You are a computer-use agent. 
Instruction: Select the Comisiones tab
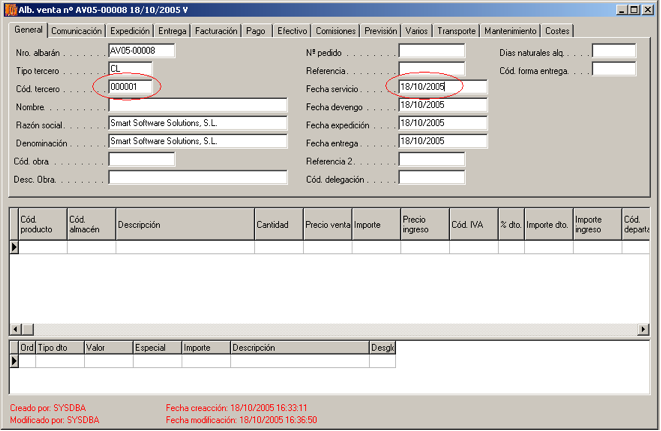click(x=335, y=31)
